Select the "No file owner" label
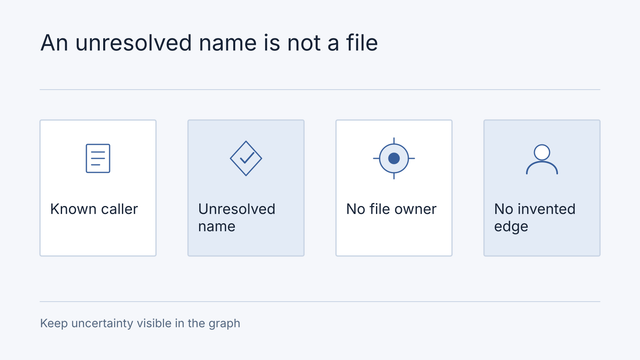The width and height of the screenshot is (640, 360). pos(391,209)
